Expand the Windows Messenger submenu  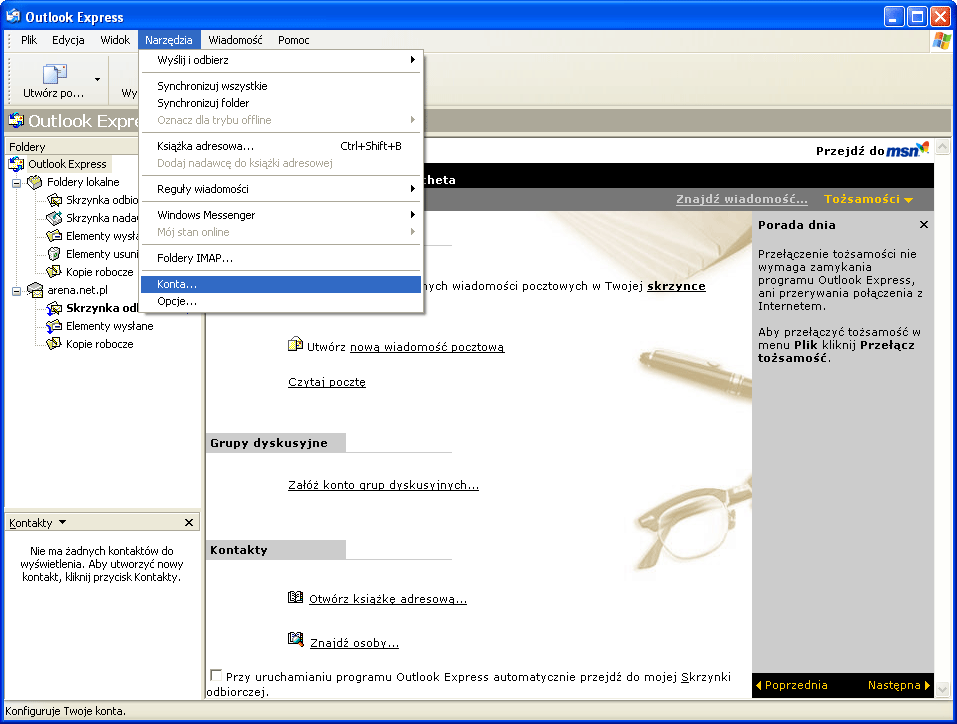tap(413, 214)
